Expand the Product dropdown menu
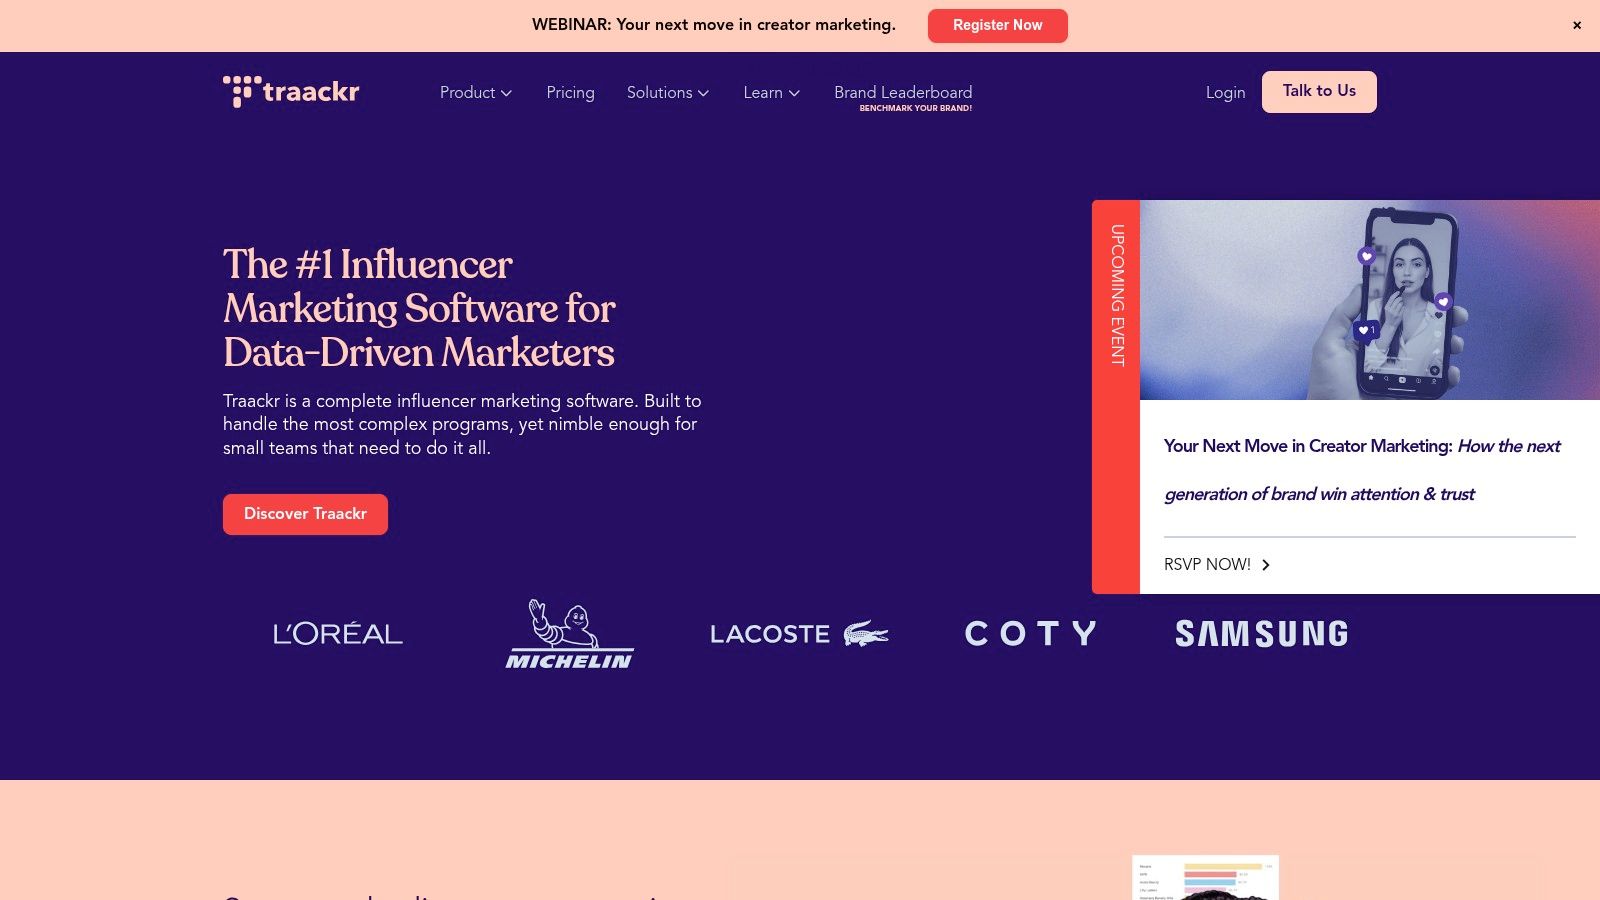 click(x=476, y=92)
